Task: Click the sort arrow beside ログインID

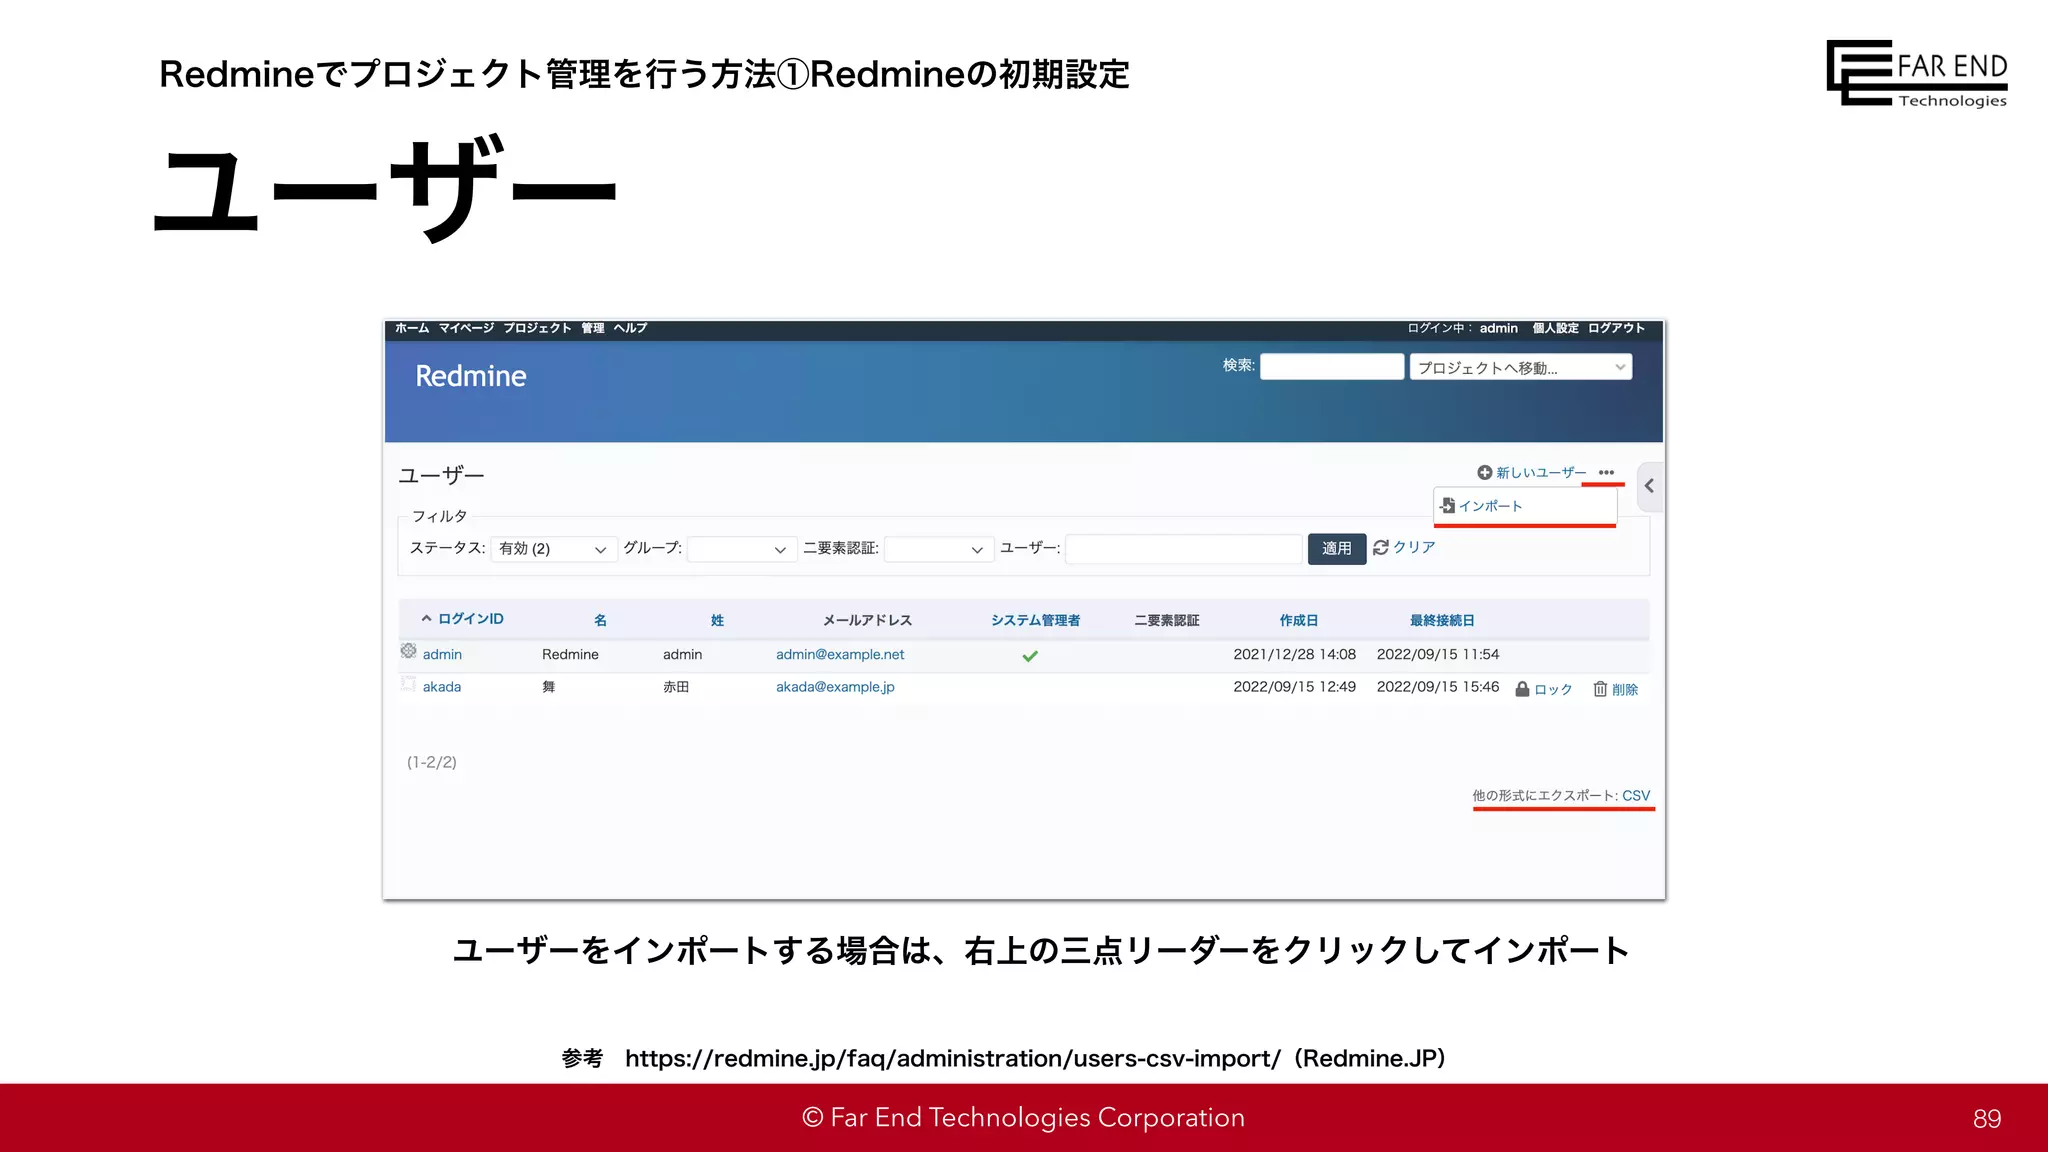Action: [426, 619]
